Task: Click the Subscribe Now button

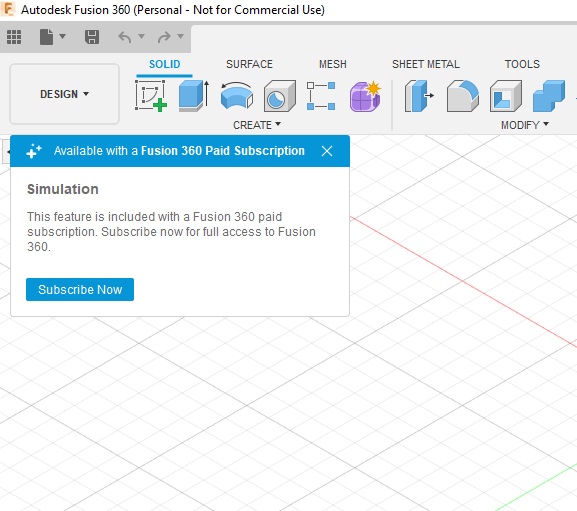Action: [x=80, y=290]
